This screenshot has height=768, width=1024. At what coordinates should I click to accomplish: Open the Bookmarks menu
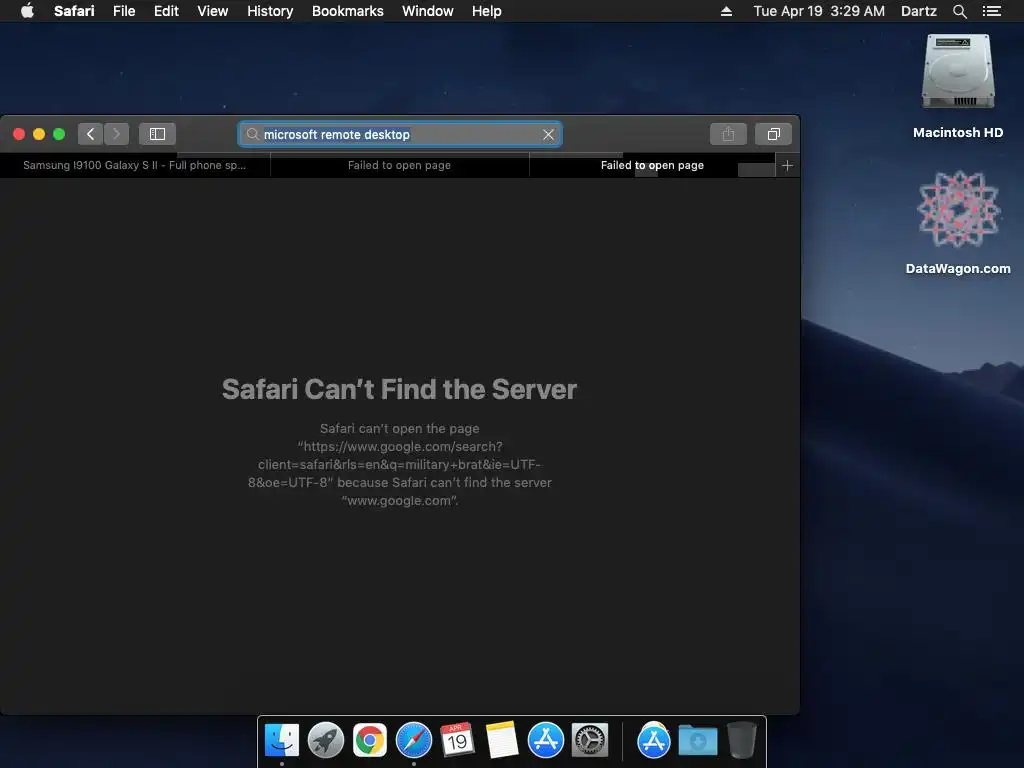[347, 11]
